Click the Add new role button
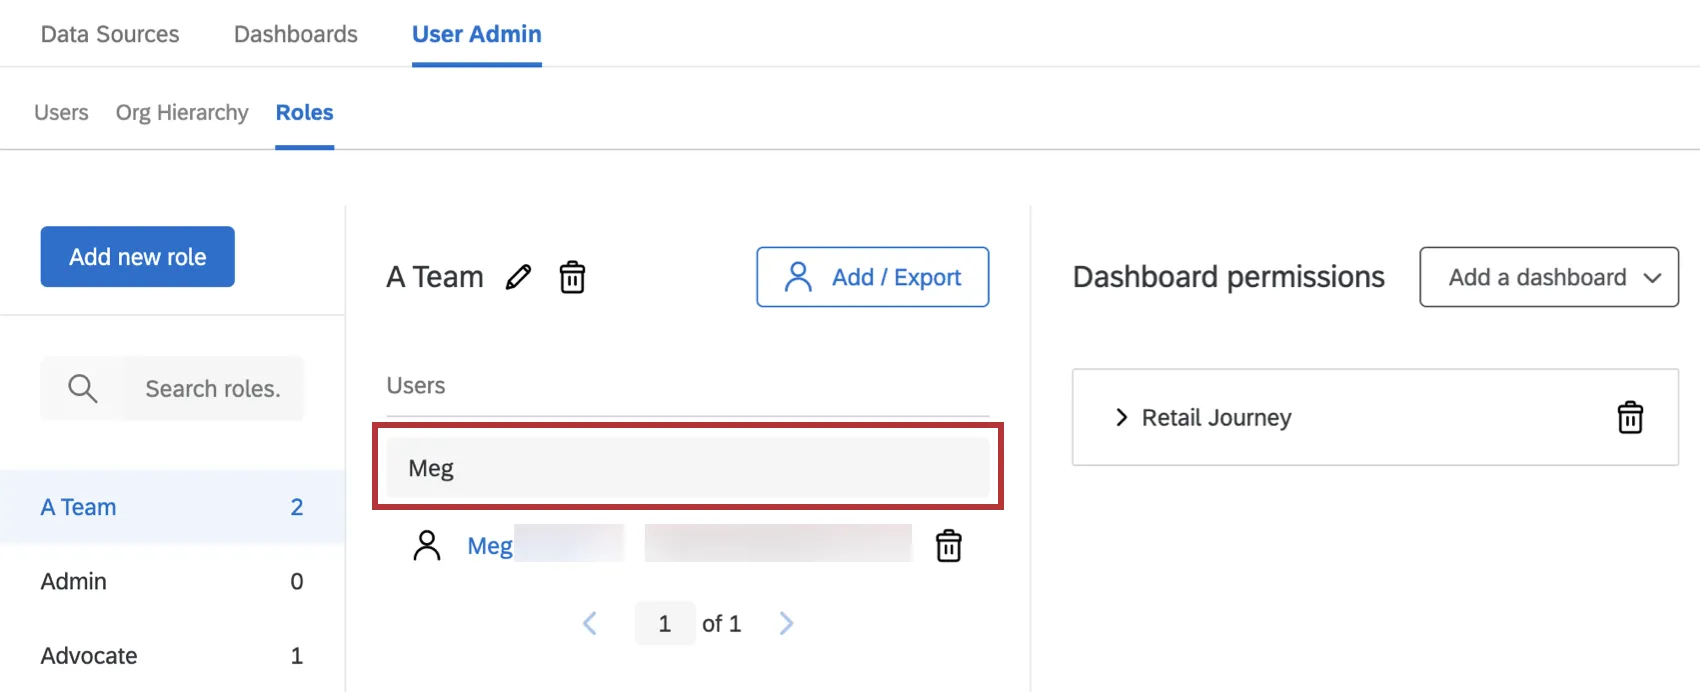The height and width of the screenshot is (692, 1700). point(137,256)
